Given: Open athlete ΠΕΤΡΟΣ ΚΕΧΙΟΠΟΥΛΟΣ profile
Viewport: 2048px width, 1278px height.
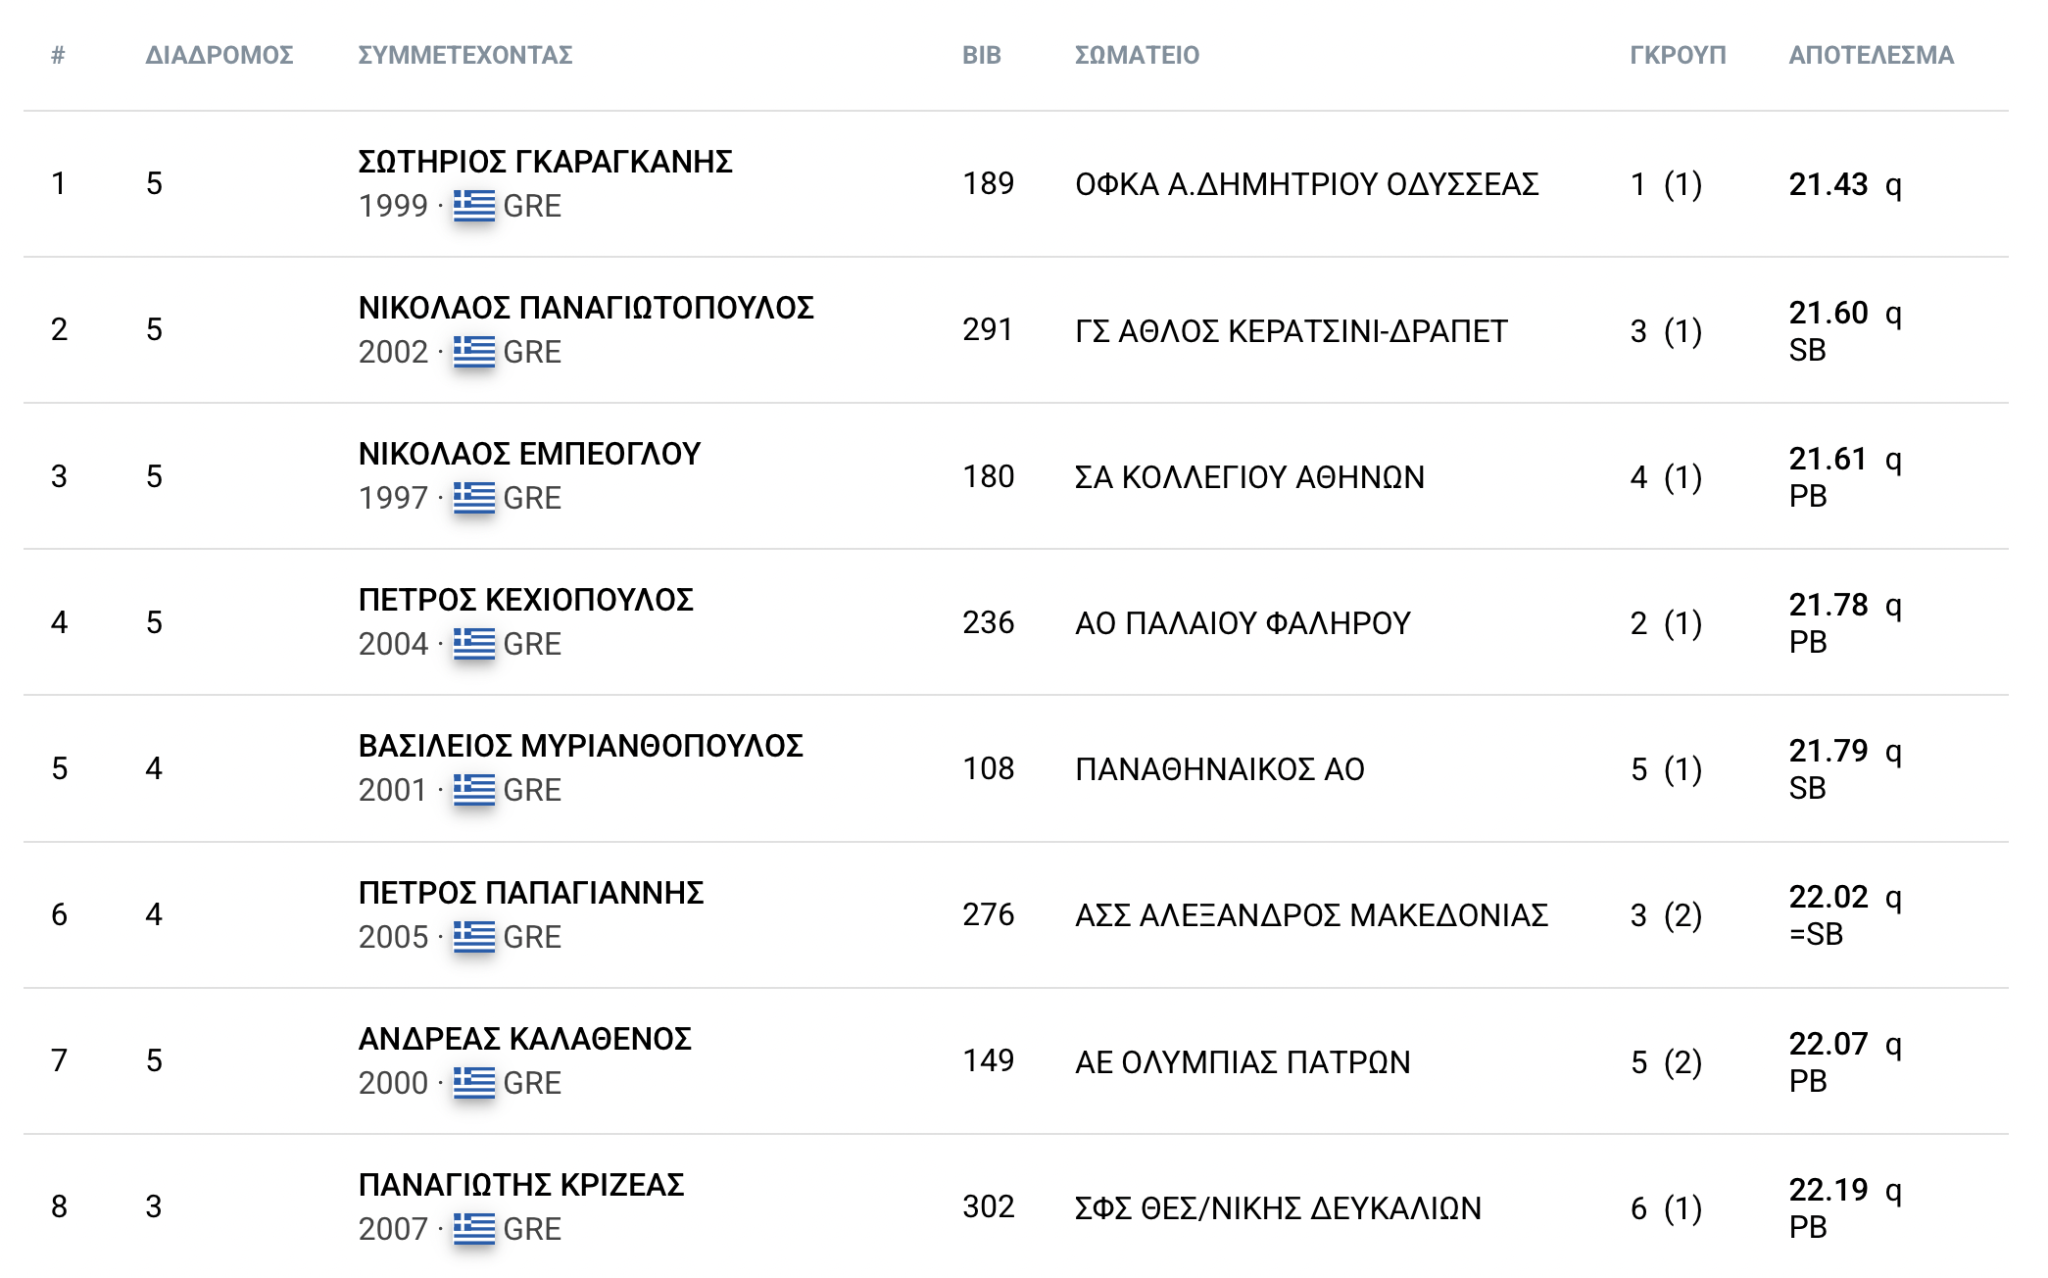Looking at the screenshot, I should pos(526,599).
